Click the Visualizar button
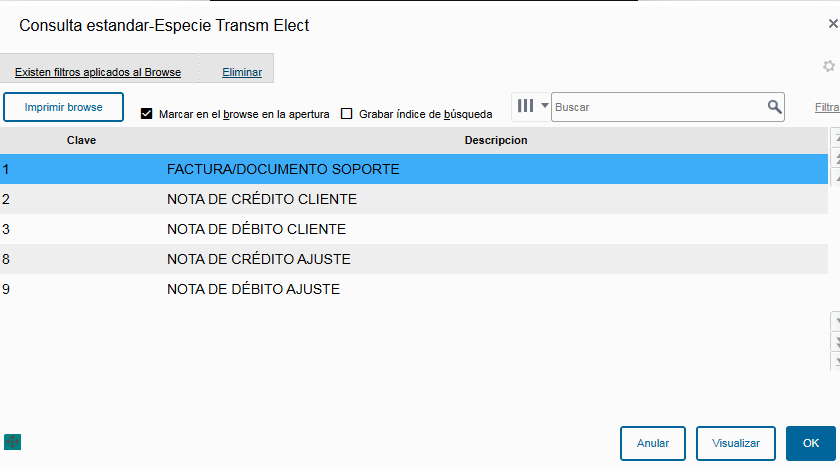This screenshot has width=840, height=469. click(736, 443)
